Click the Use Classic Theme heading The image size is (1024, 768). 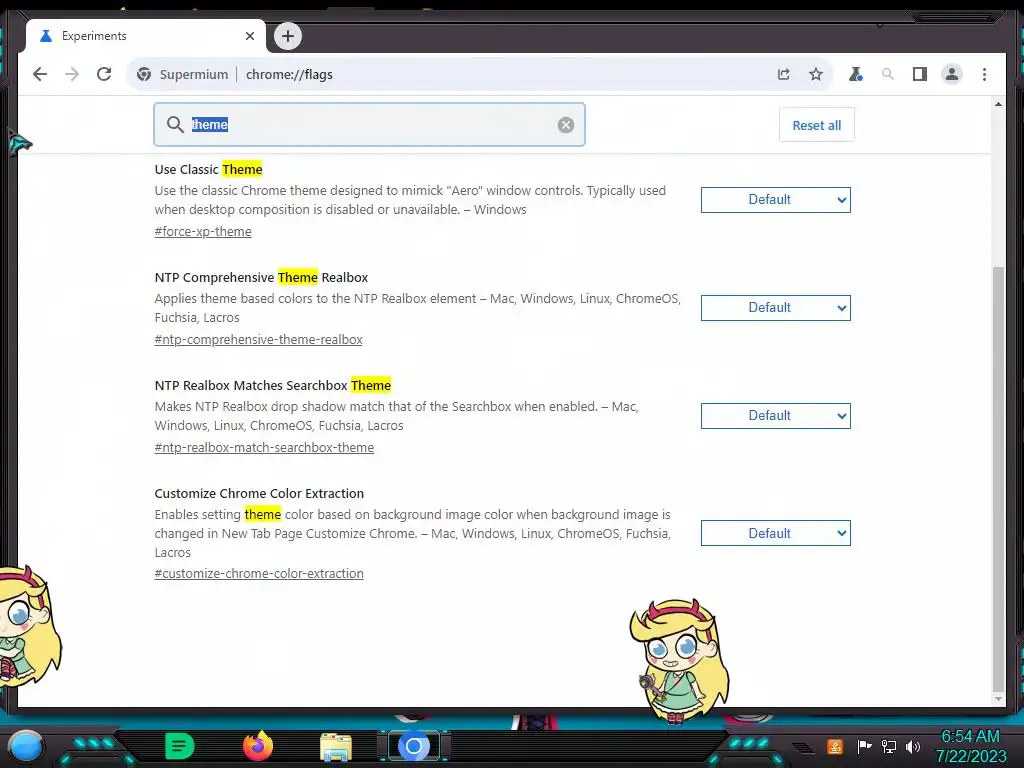click(208, 169)
